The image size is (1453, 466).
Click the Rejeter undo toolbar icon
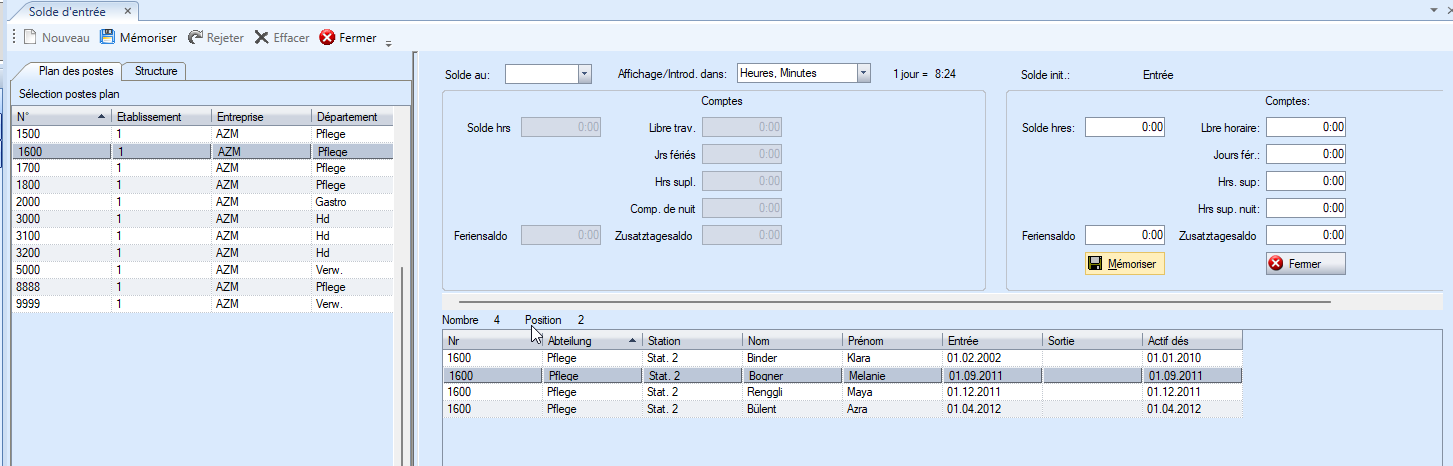(x=194, y=38)
